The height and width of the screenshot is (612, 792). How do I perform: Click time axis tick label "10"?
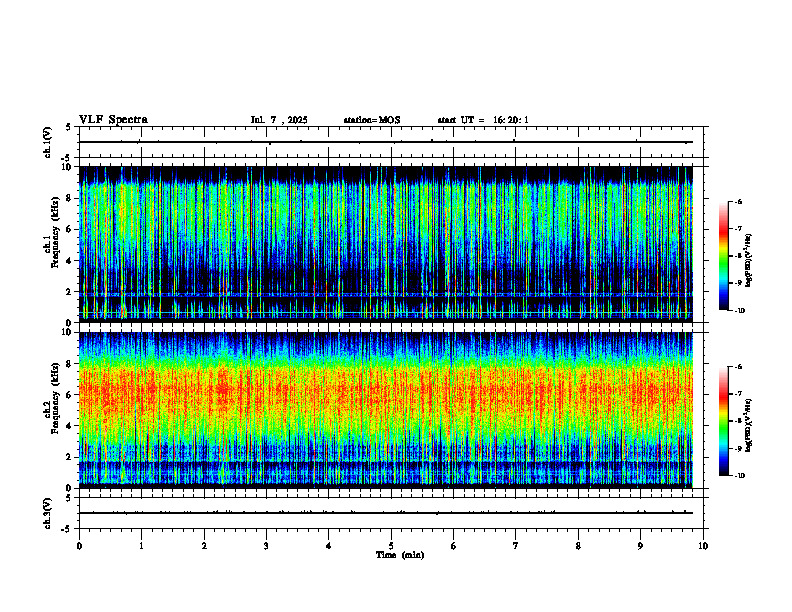(703, 546)
